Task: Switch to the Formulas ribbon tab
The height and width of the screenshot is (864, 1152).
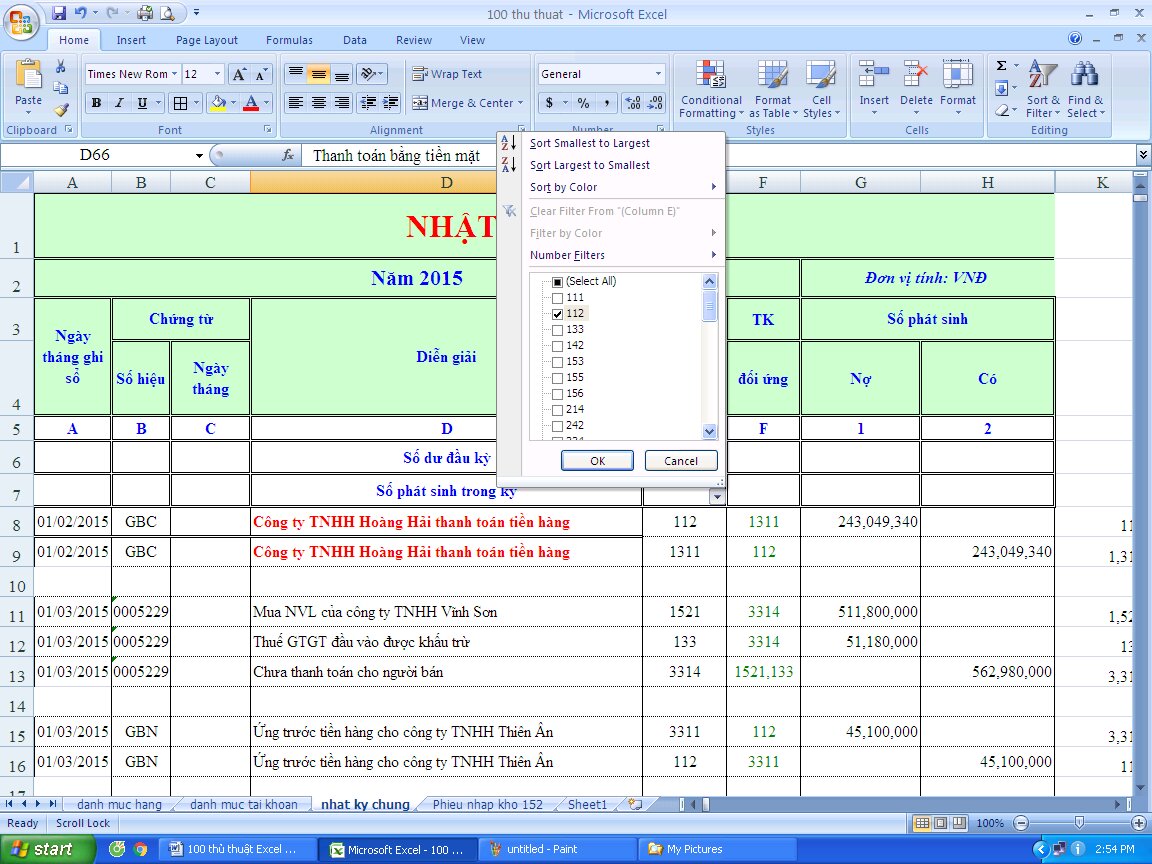Action: click(289, 40)
